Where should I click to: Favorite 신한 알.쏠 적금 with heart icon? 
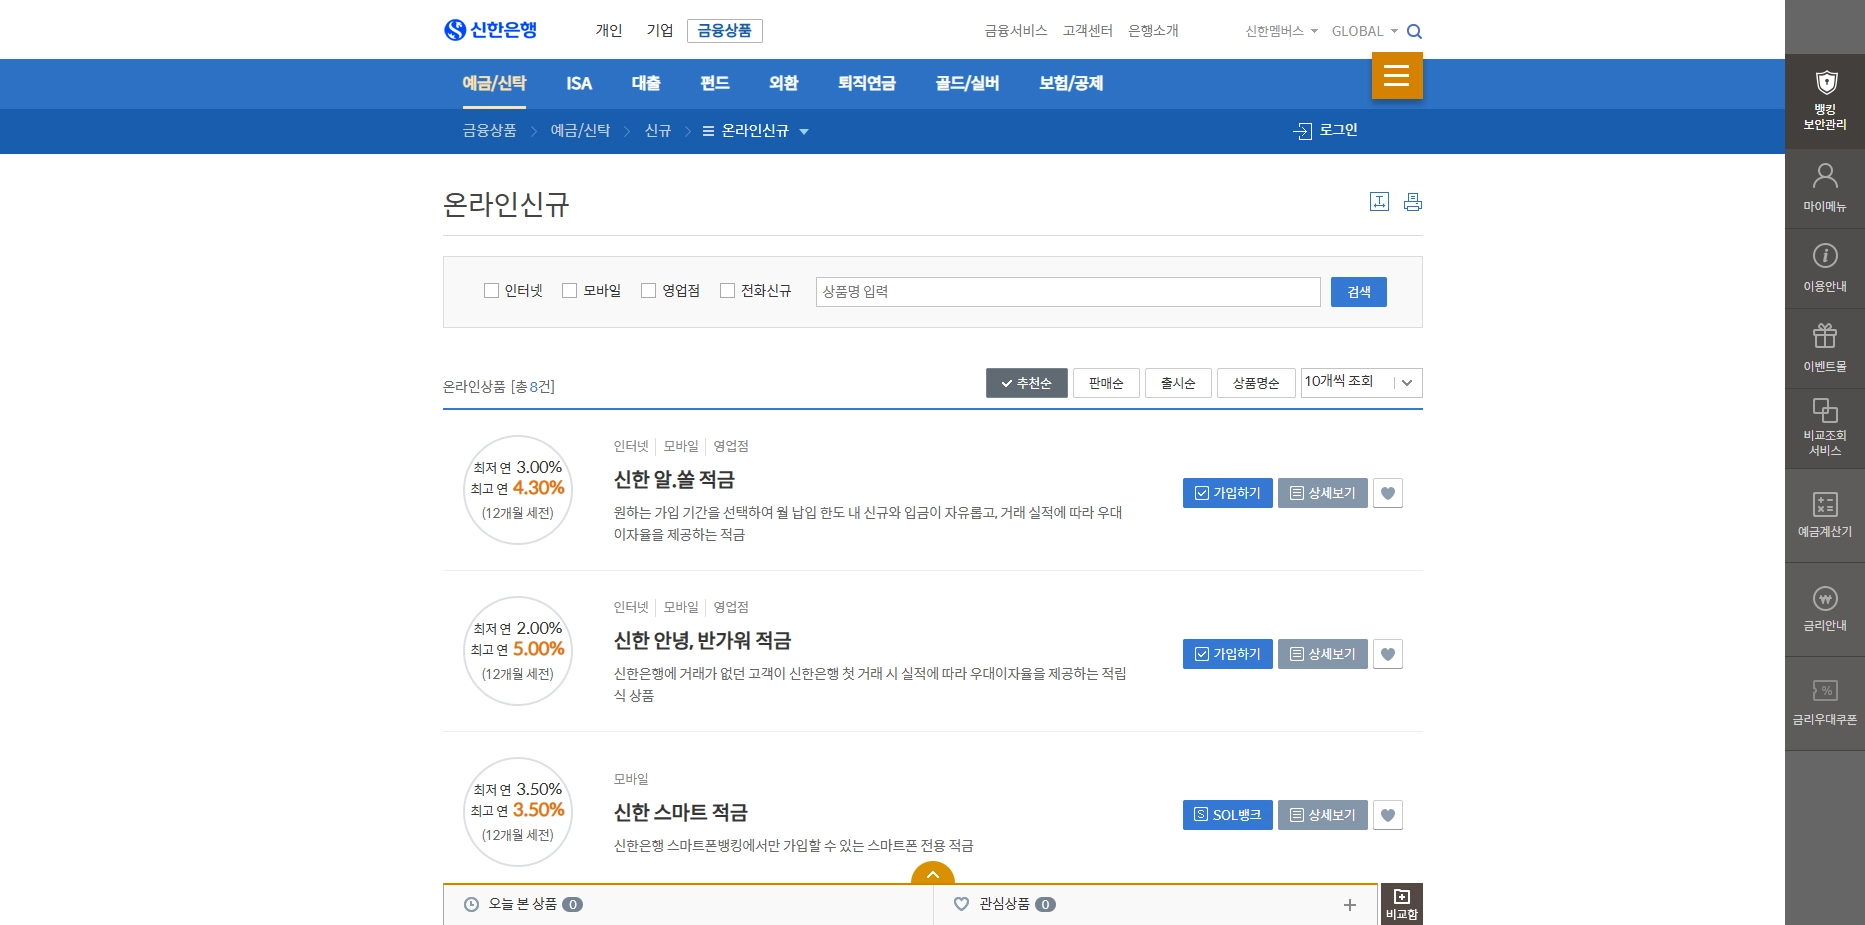(1387, 493)
